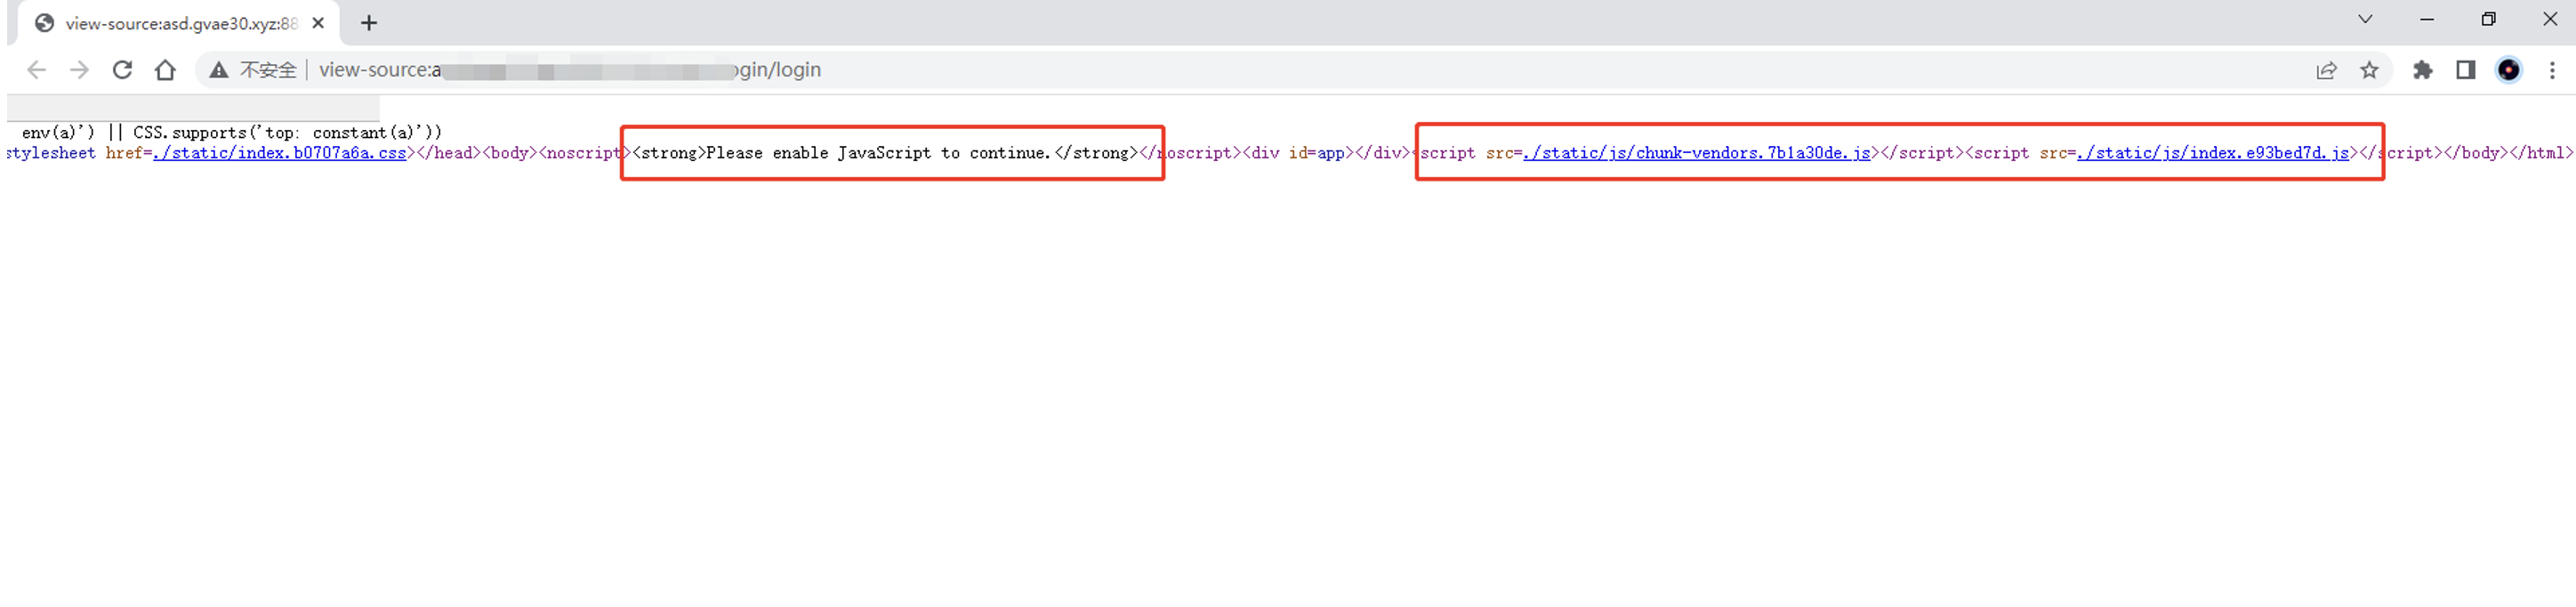Expand the tab search chevron
This screenshot has height=607, width=2576.
2365,19
